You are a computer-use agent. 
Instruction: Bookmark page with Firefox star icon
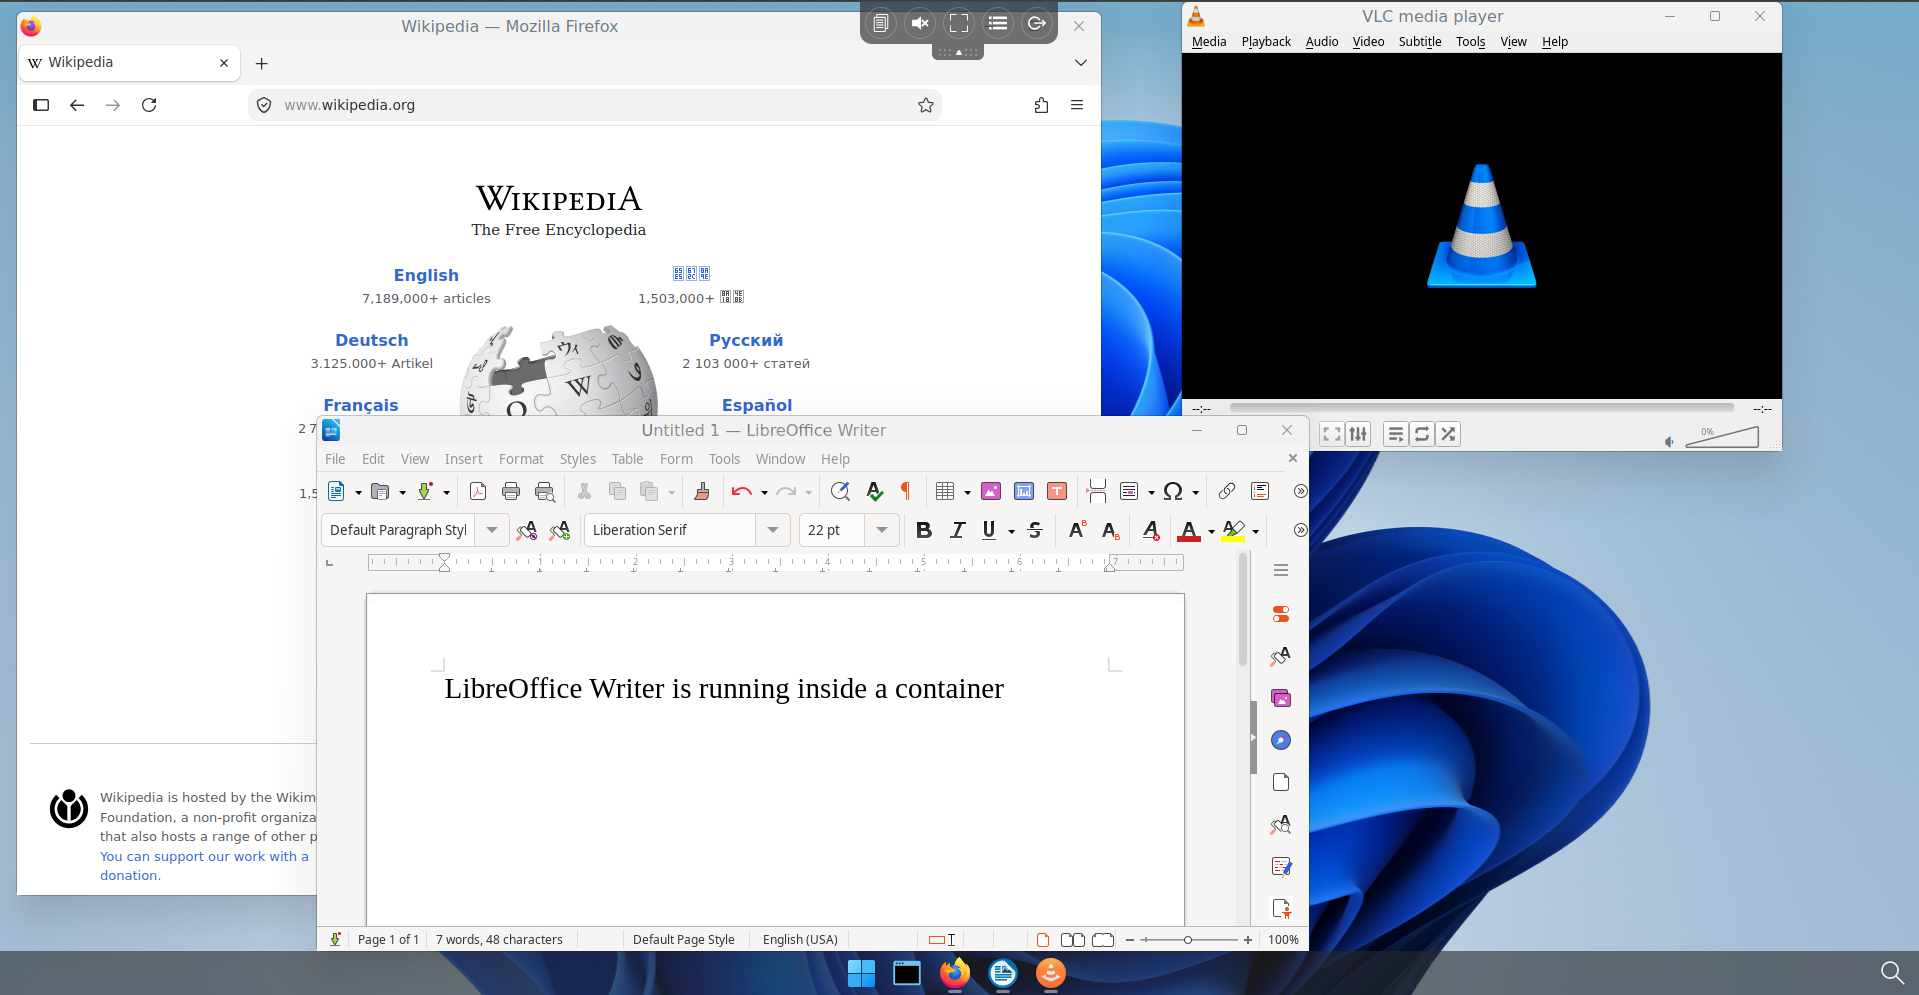[926, 105]
